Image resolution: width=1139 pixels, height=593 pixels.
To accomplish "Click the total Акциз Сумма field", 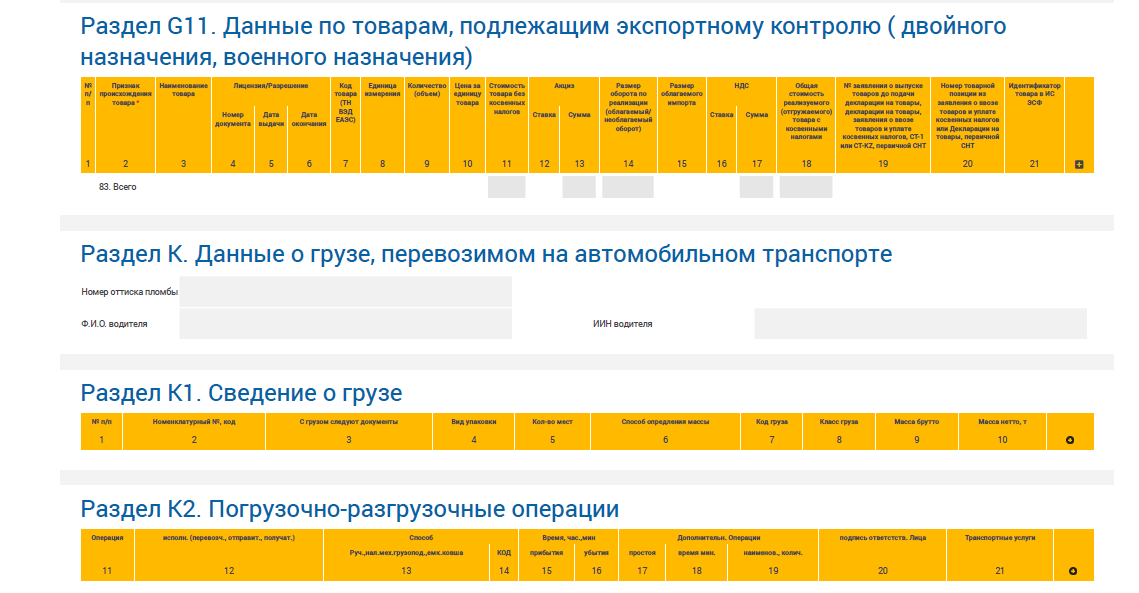I will click(579, 187).
